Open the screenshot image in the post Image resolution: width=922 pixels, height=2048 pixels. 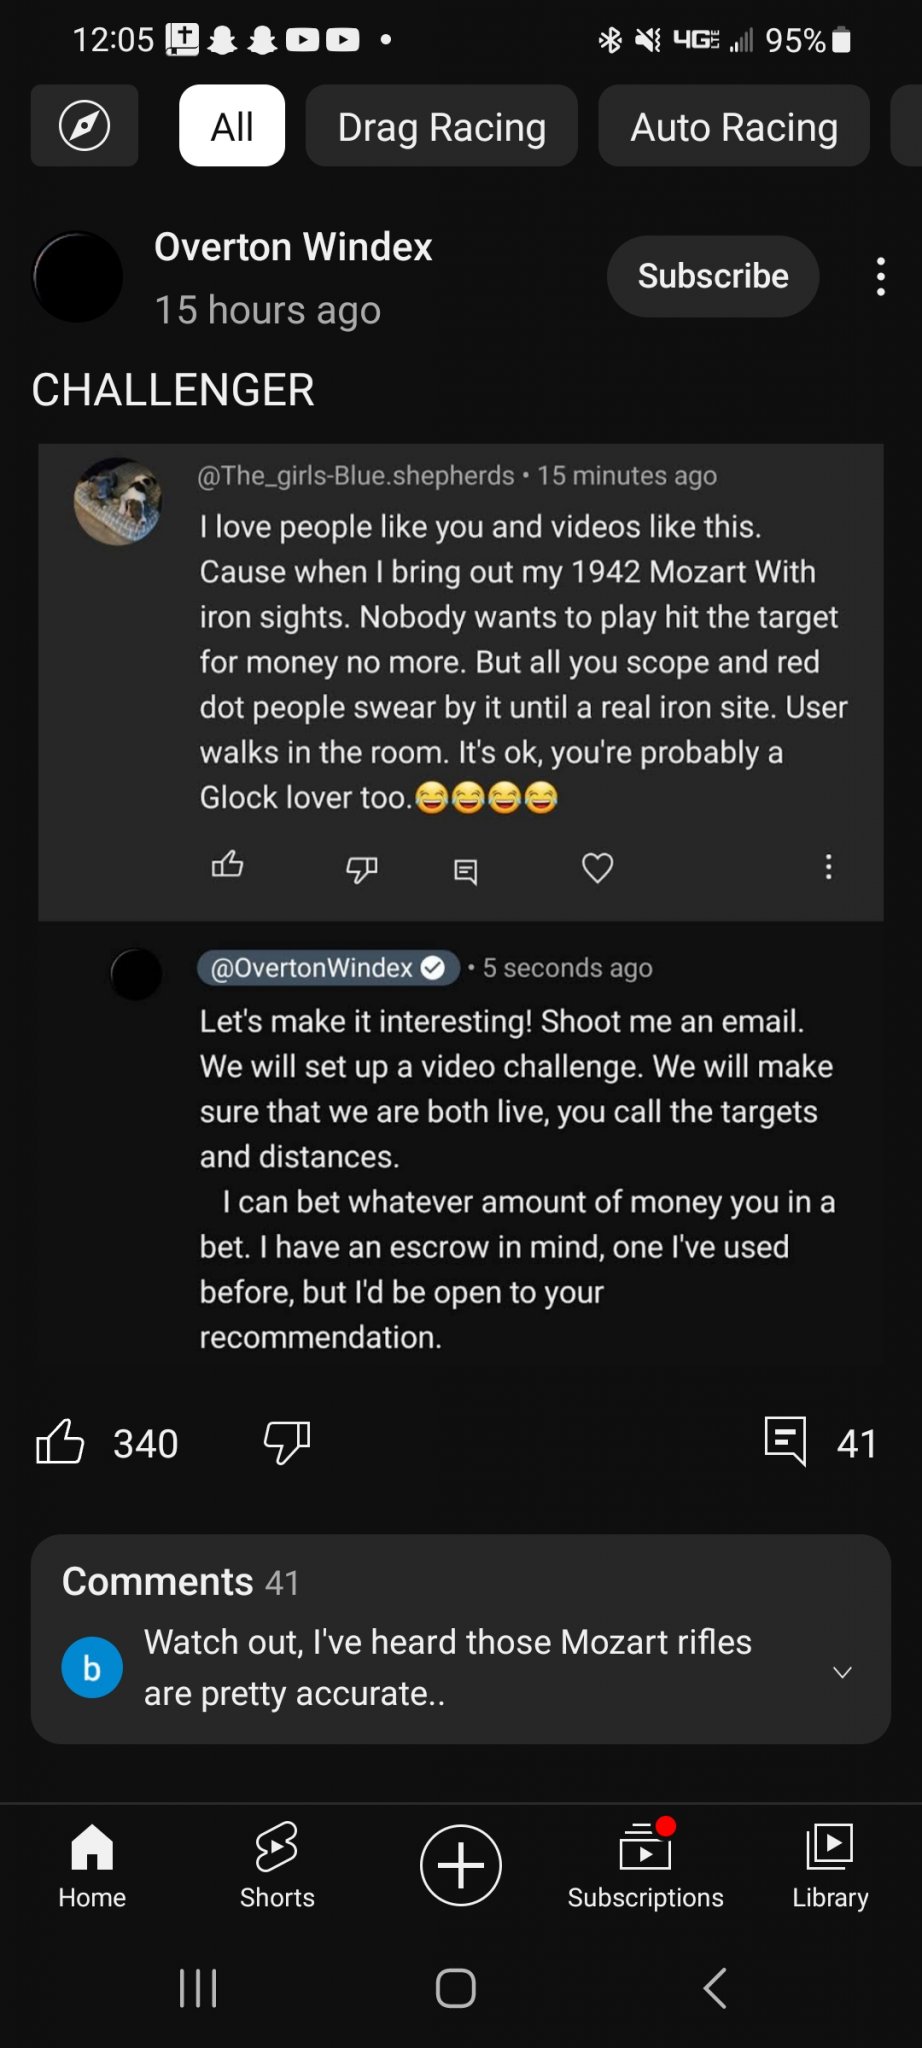(x=460, y=900)
